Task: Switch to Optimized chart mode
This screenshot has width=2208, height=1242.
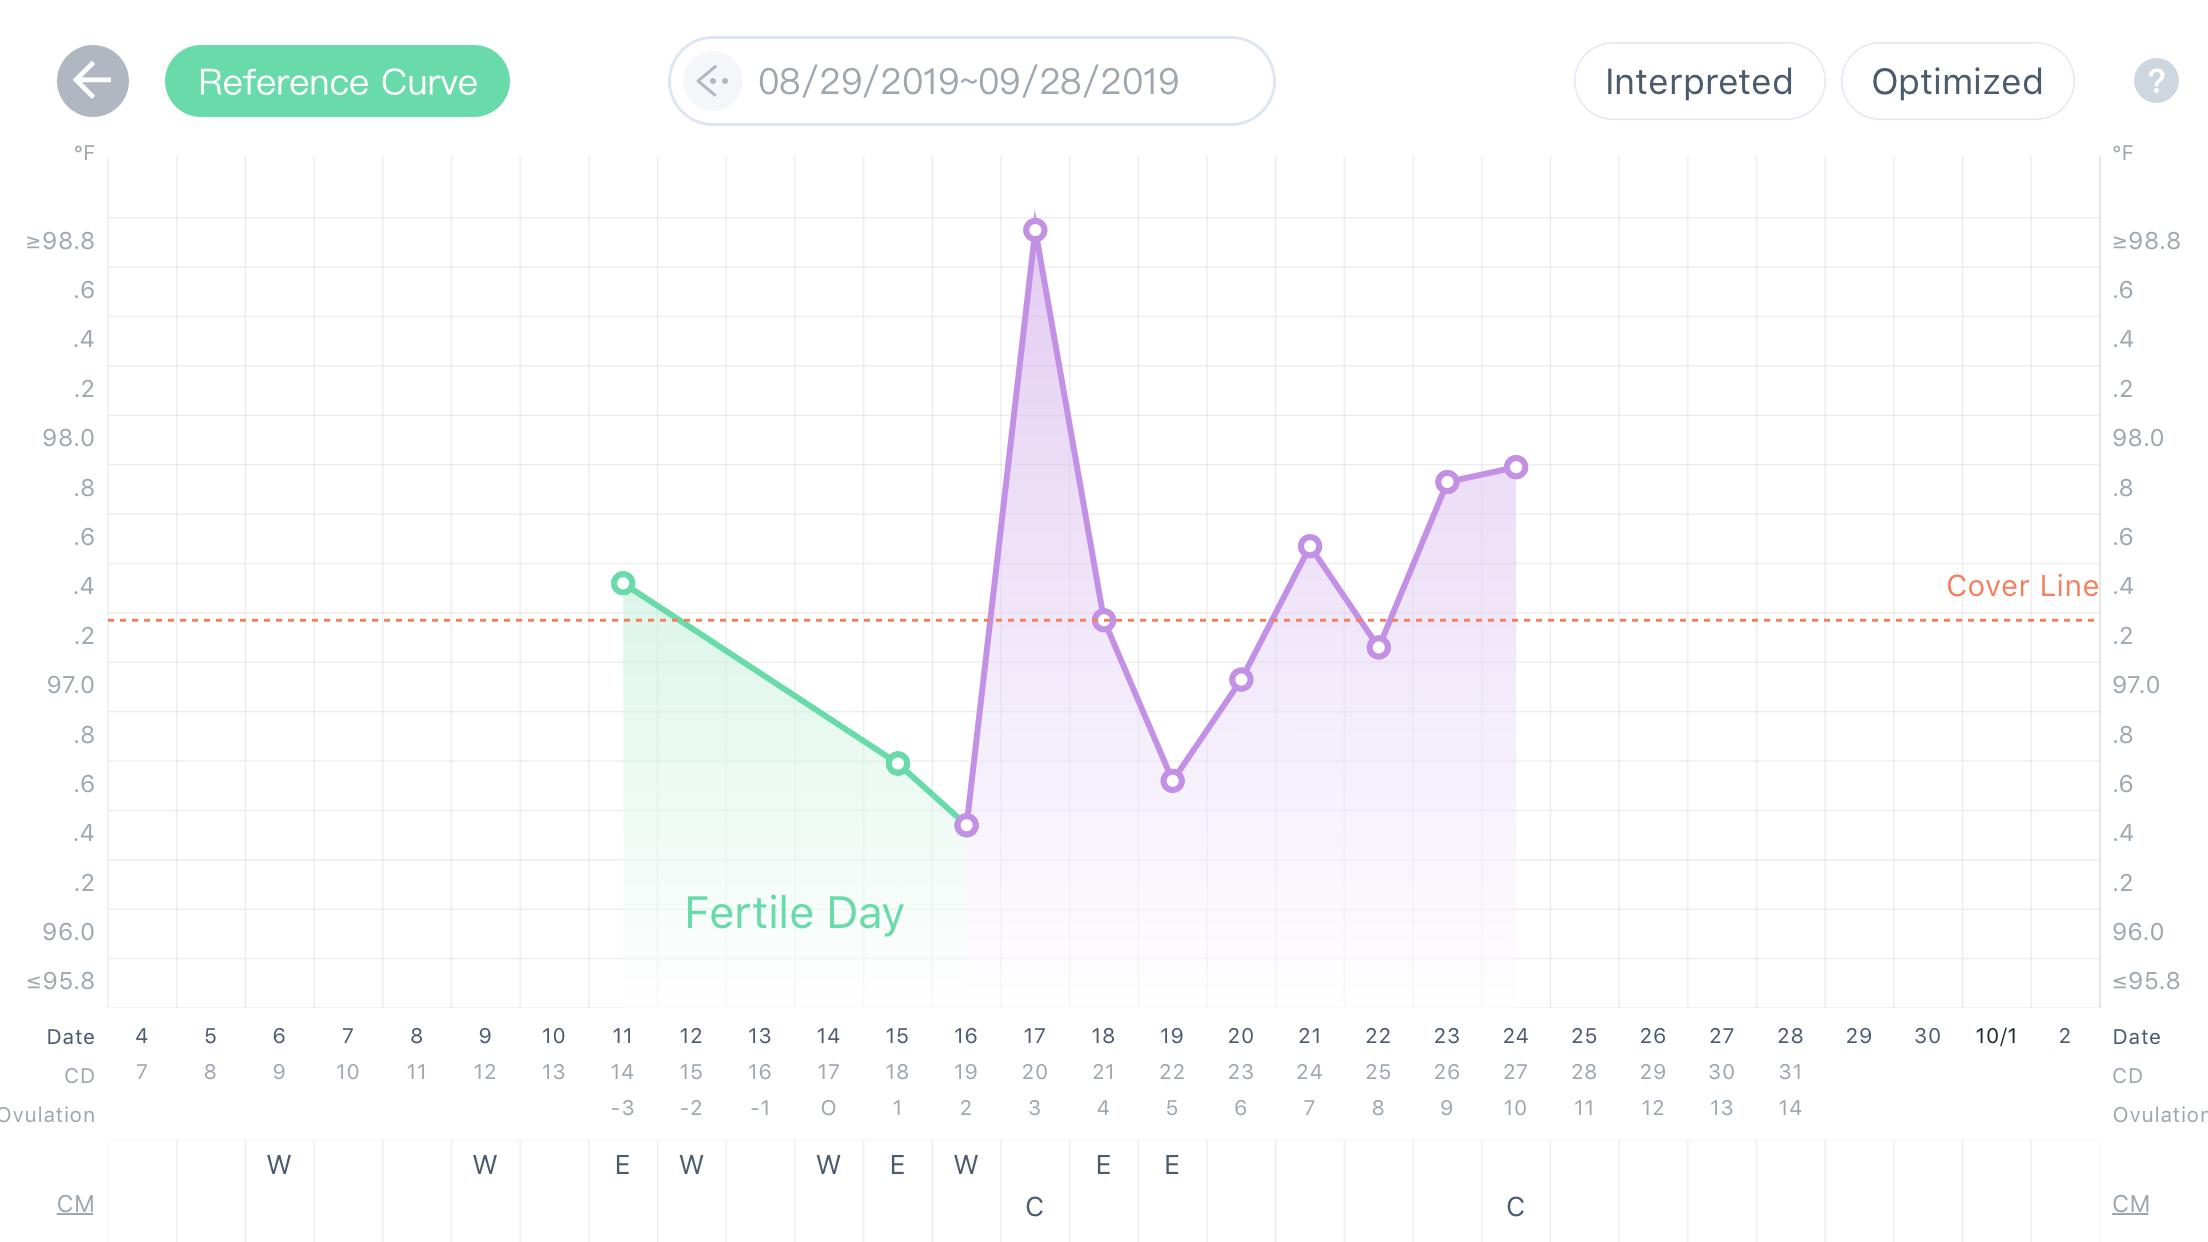Action: (1957, 81)
